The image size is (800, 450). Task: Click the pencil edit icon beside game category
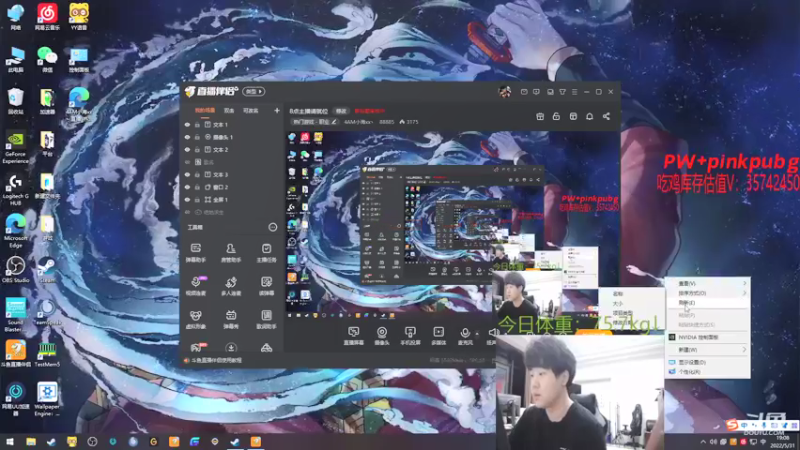click(334, 122)
